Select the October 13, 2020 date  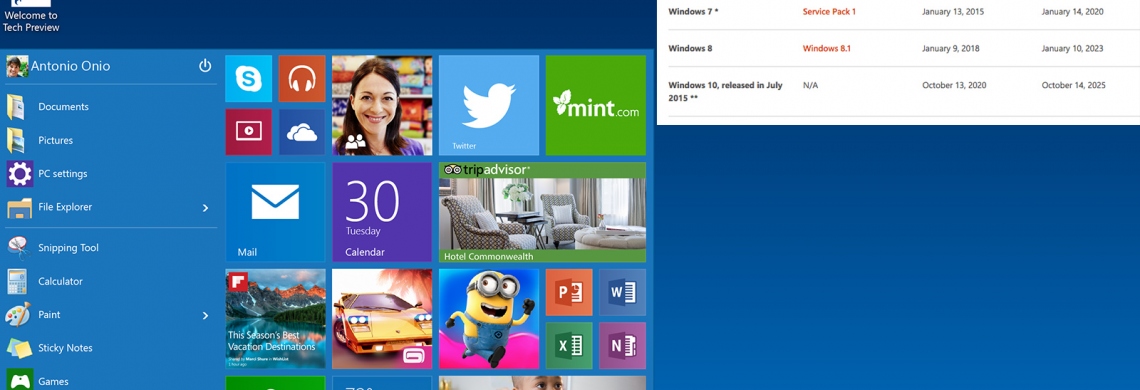click(954, 85)
